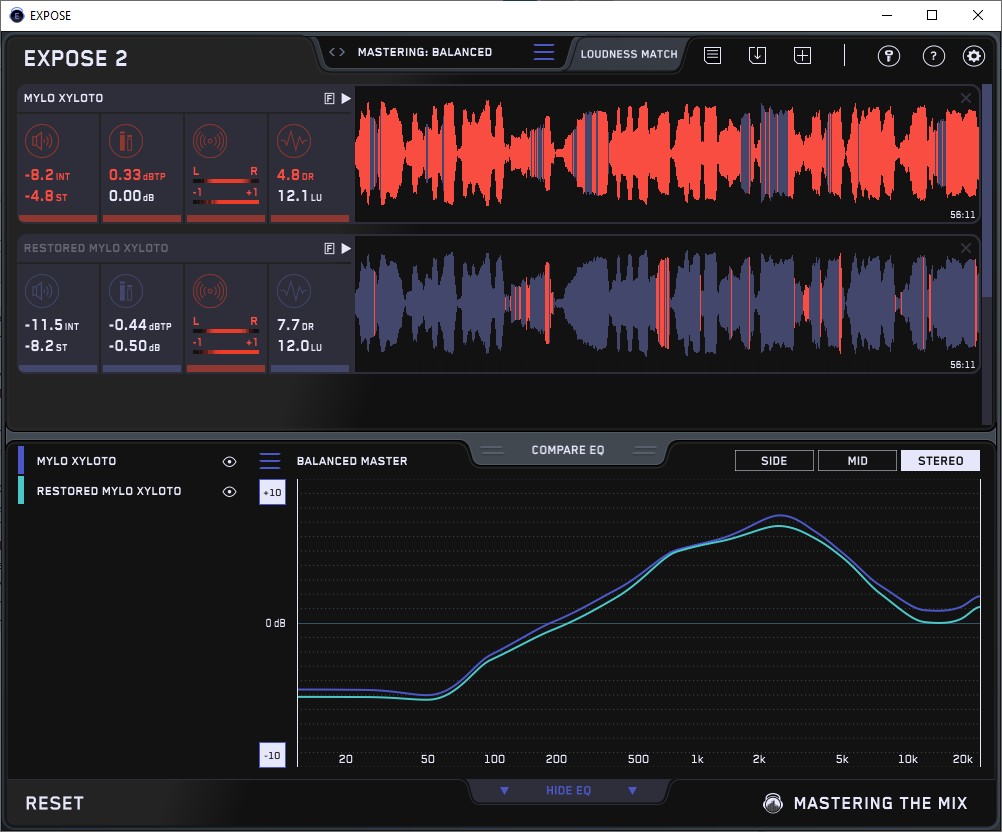Click the Reset button
Viewport: 1002px width, 832px height.
55,803
